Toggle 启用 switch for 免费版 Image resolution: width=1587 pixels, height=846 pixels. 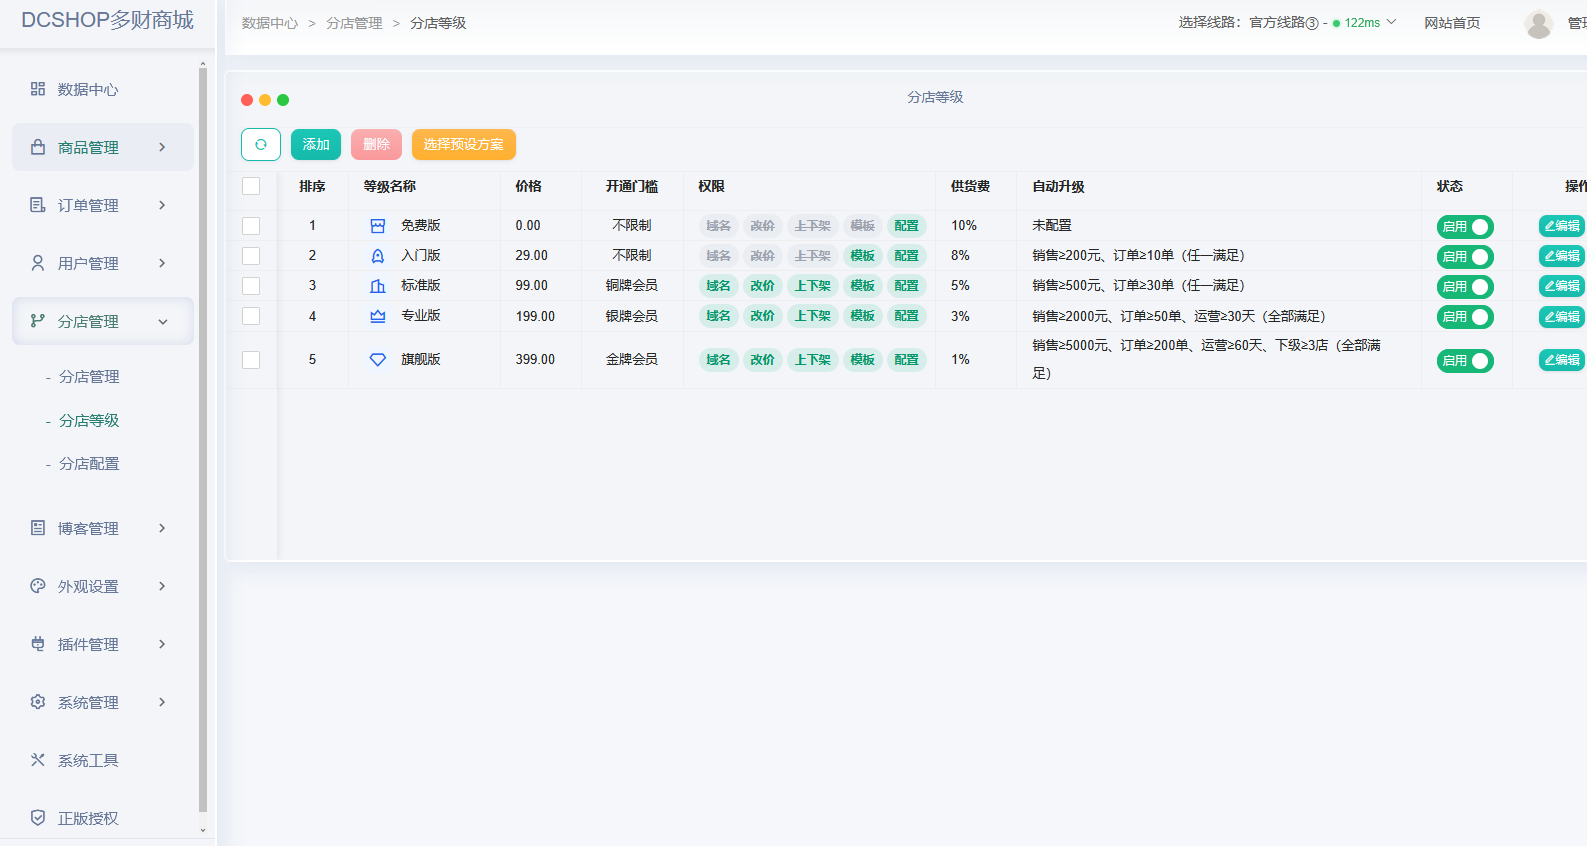1465,227
